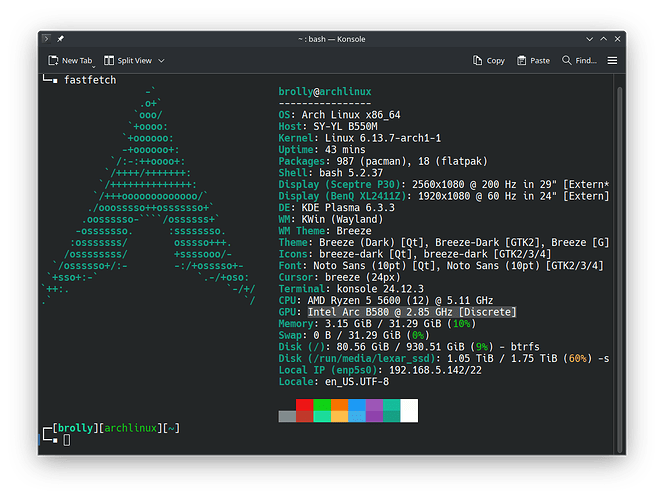Click the Packages: 987 (pacman) line

coord(383,161)
